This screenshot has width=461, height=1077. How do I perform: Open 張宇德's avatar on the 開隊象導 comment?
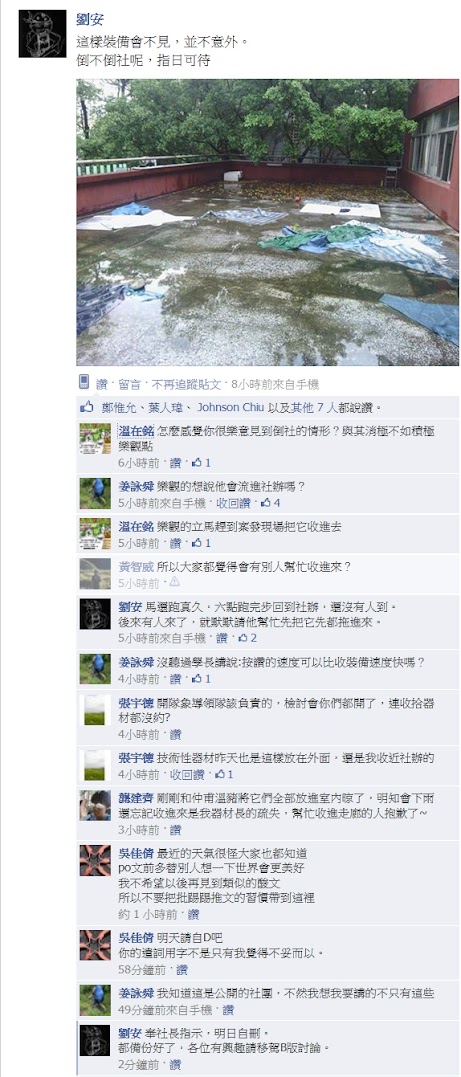pyautogui.click(x=95, y=710)
